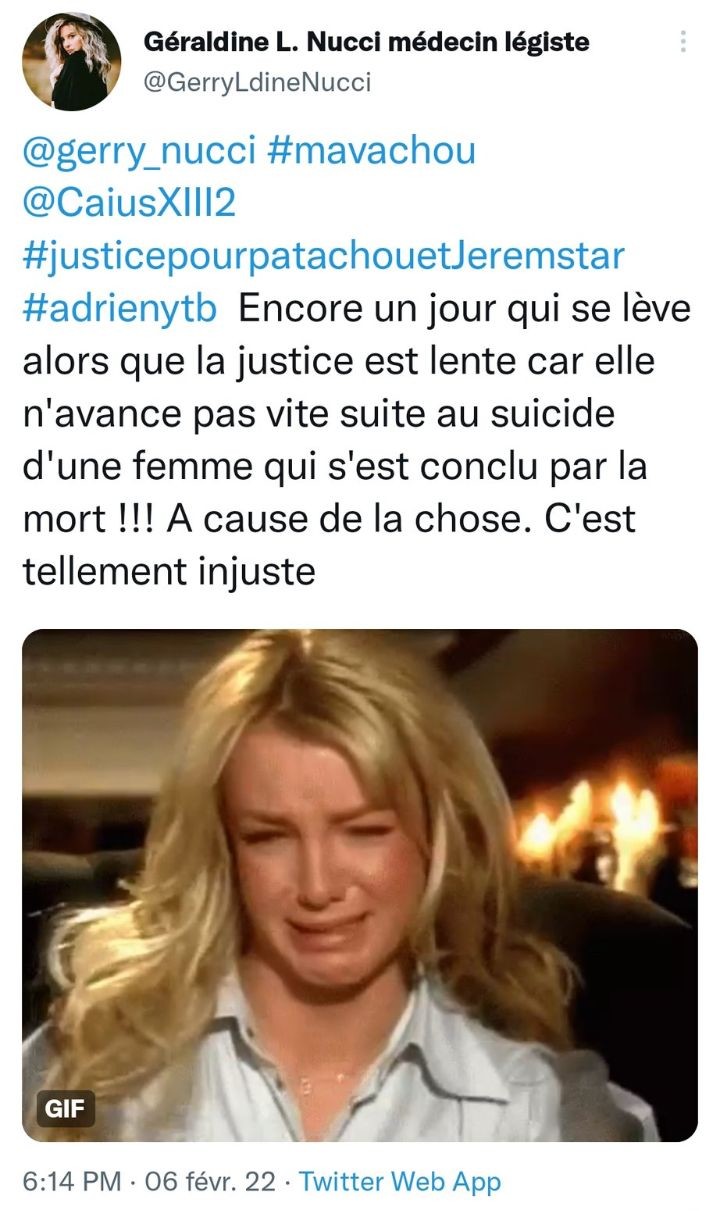The height and width of the screenshot is (1211, 720).
Task: Open the display name Géraldine L. Nucci médecin légiste
Action: click(366, 42)
